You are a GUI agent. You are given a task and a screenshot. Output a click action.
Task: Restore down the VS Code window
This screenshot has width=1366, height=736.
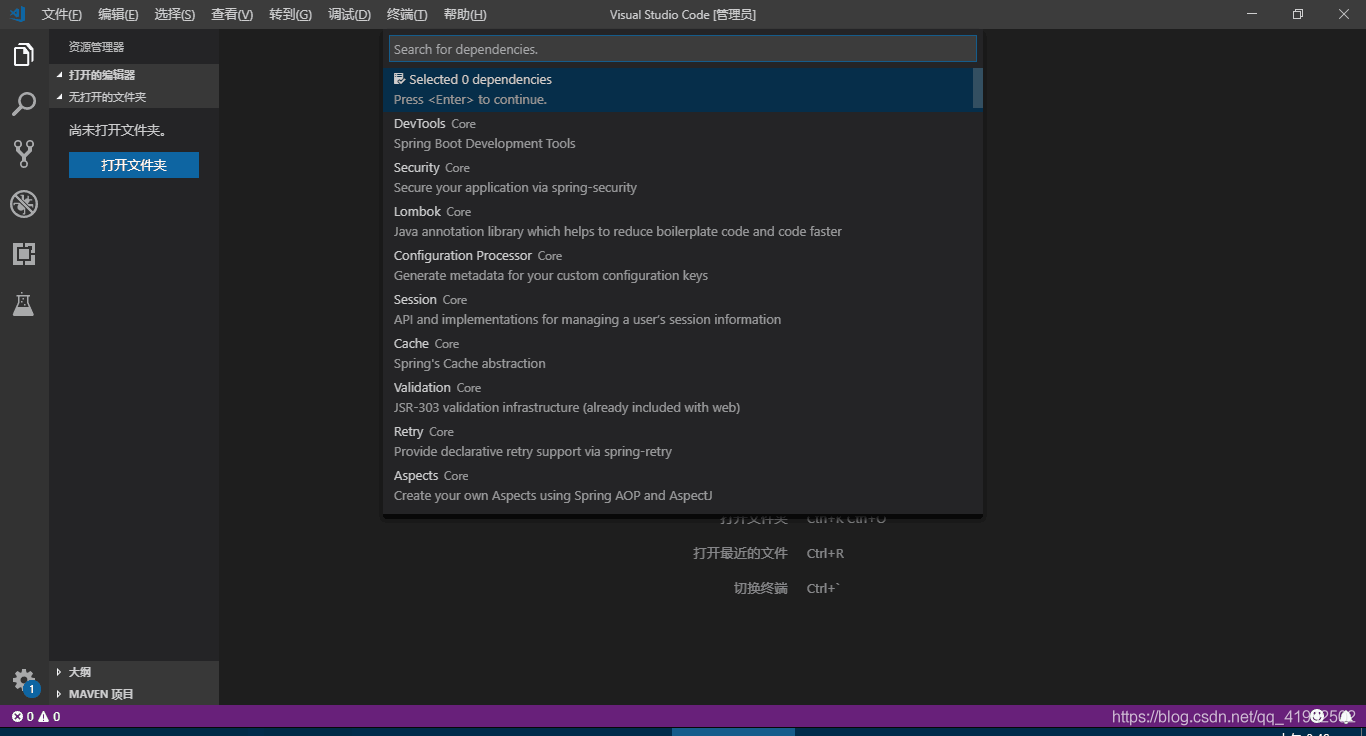point(1298,14)
